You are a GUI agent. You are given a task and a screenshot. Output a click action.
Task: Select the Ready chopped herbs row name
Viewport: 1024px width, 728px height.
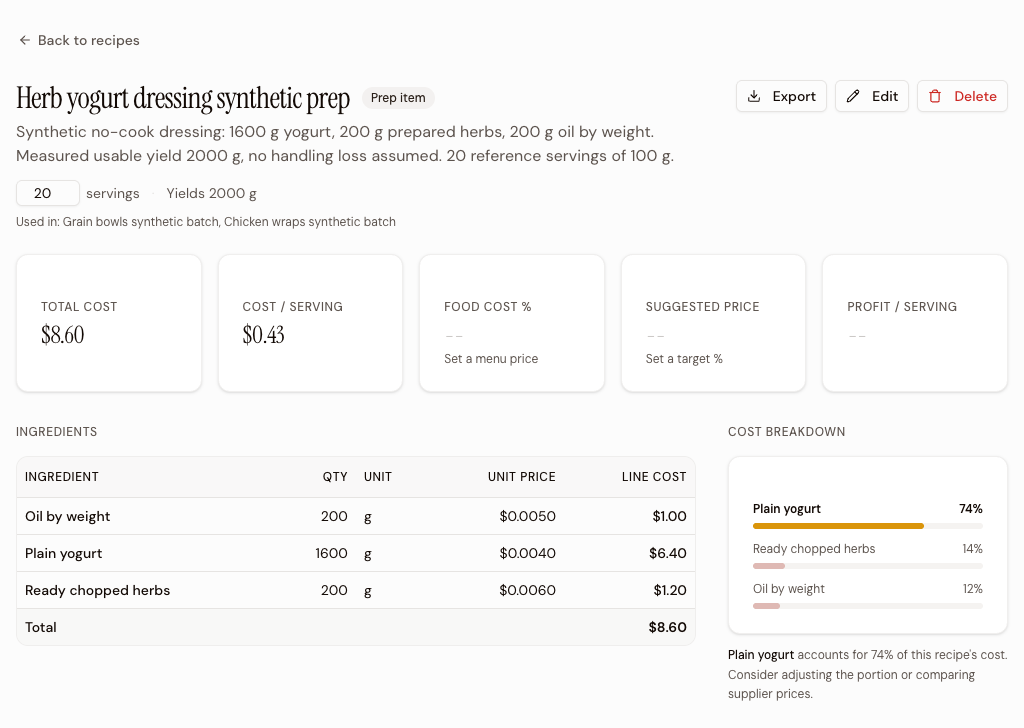click(97, 590)
